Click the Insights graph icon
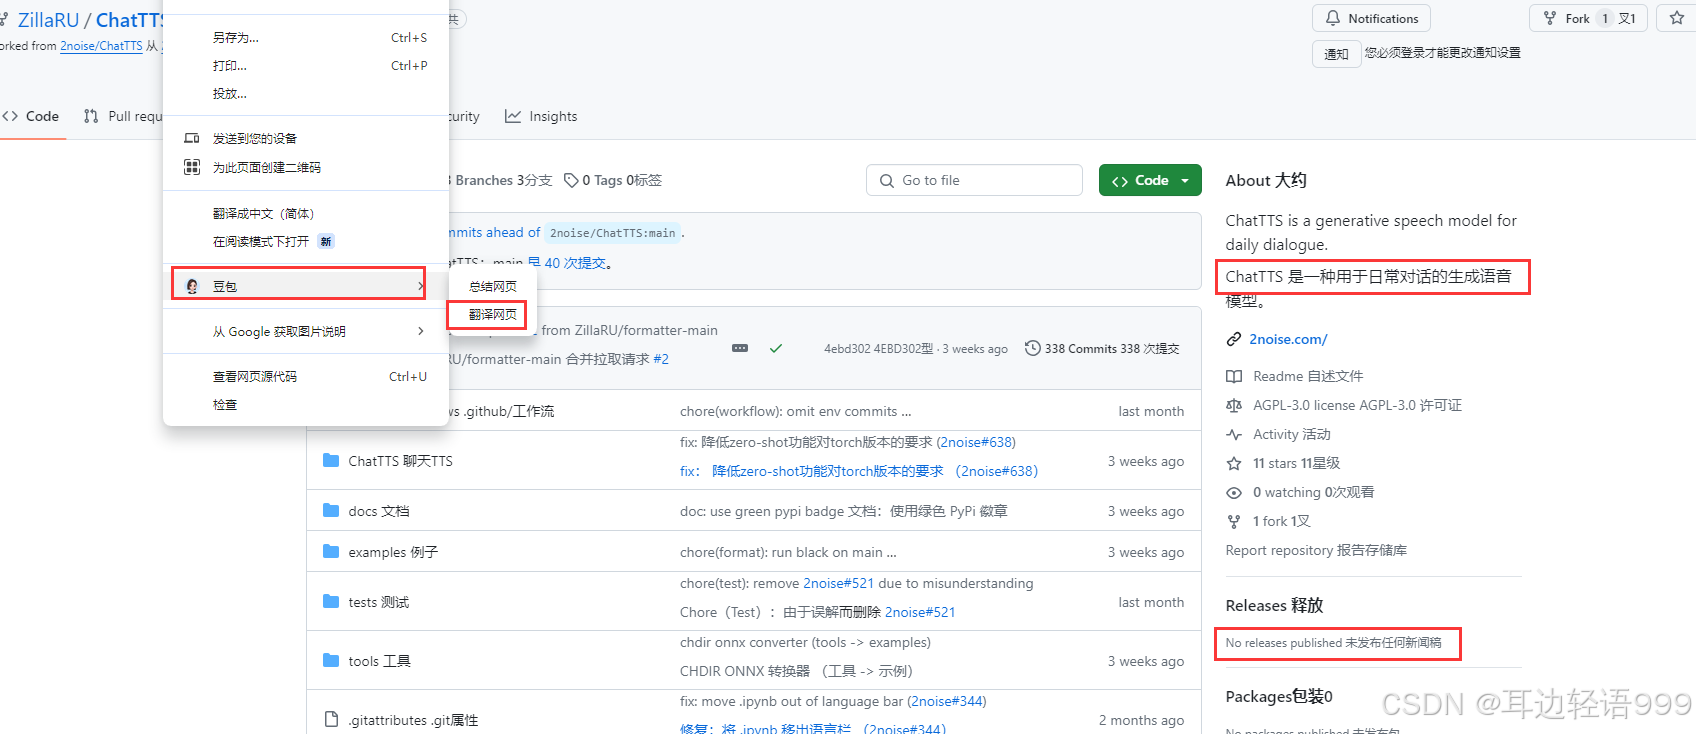The image size is (1696, 734). pyautogui.click(x=513, y=116)
